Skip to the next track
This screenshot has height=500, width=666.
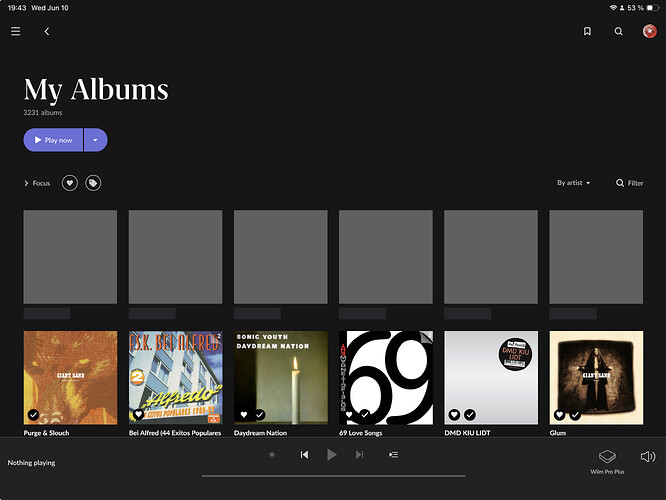pos(359,455)
